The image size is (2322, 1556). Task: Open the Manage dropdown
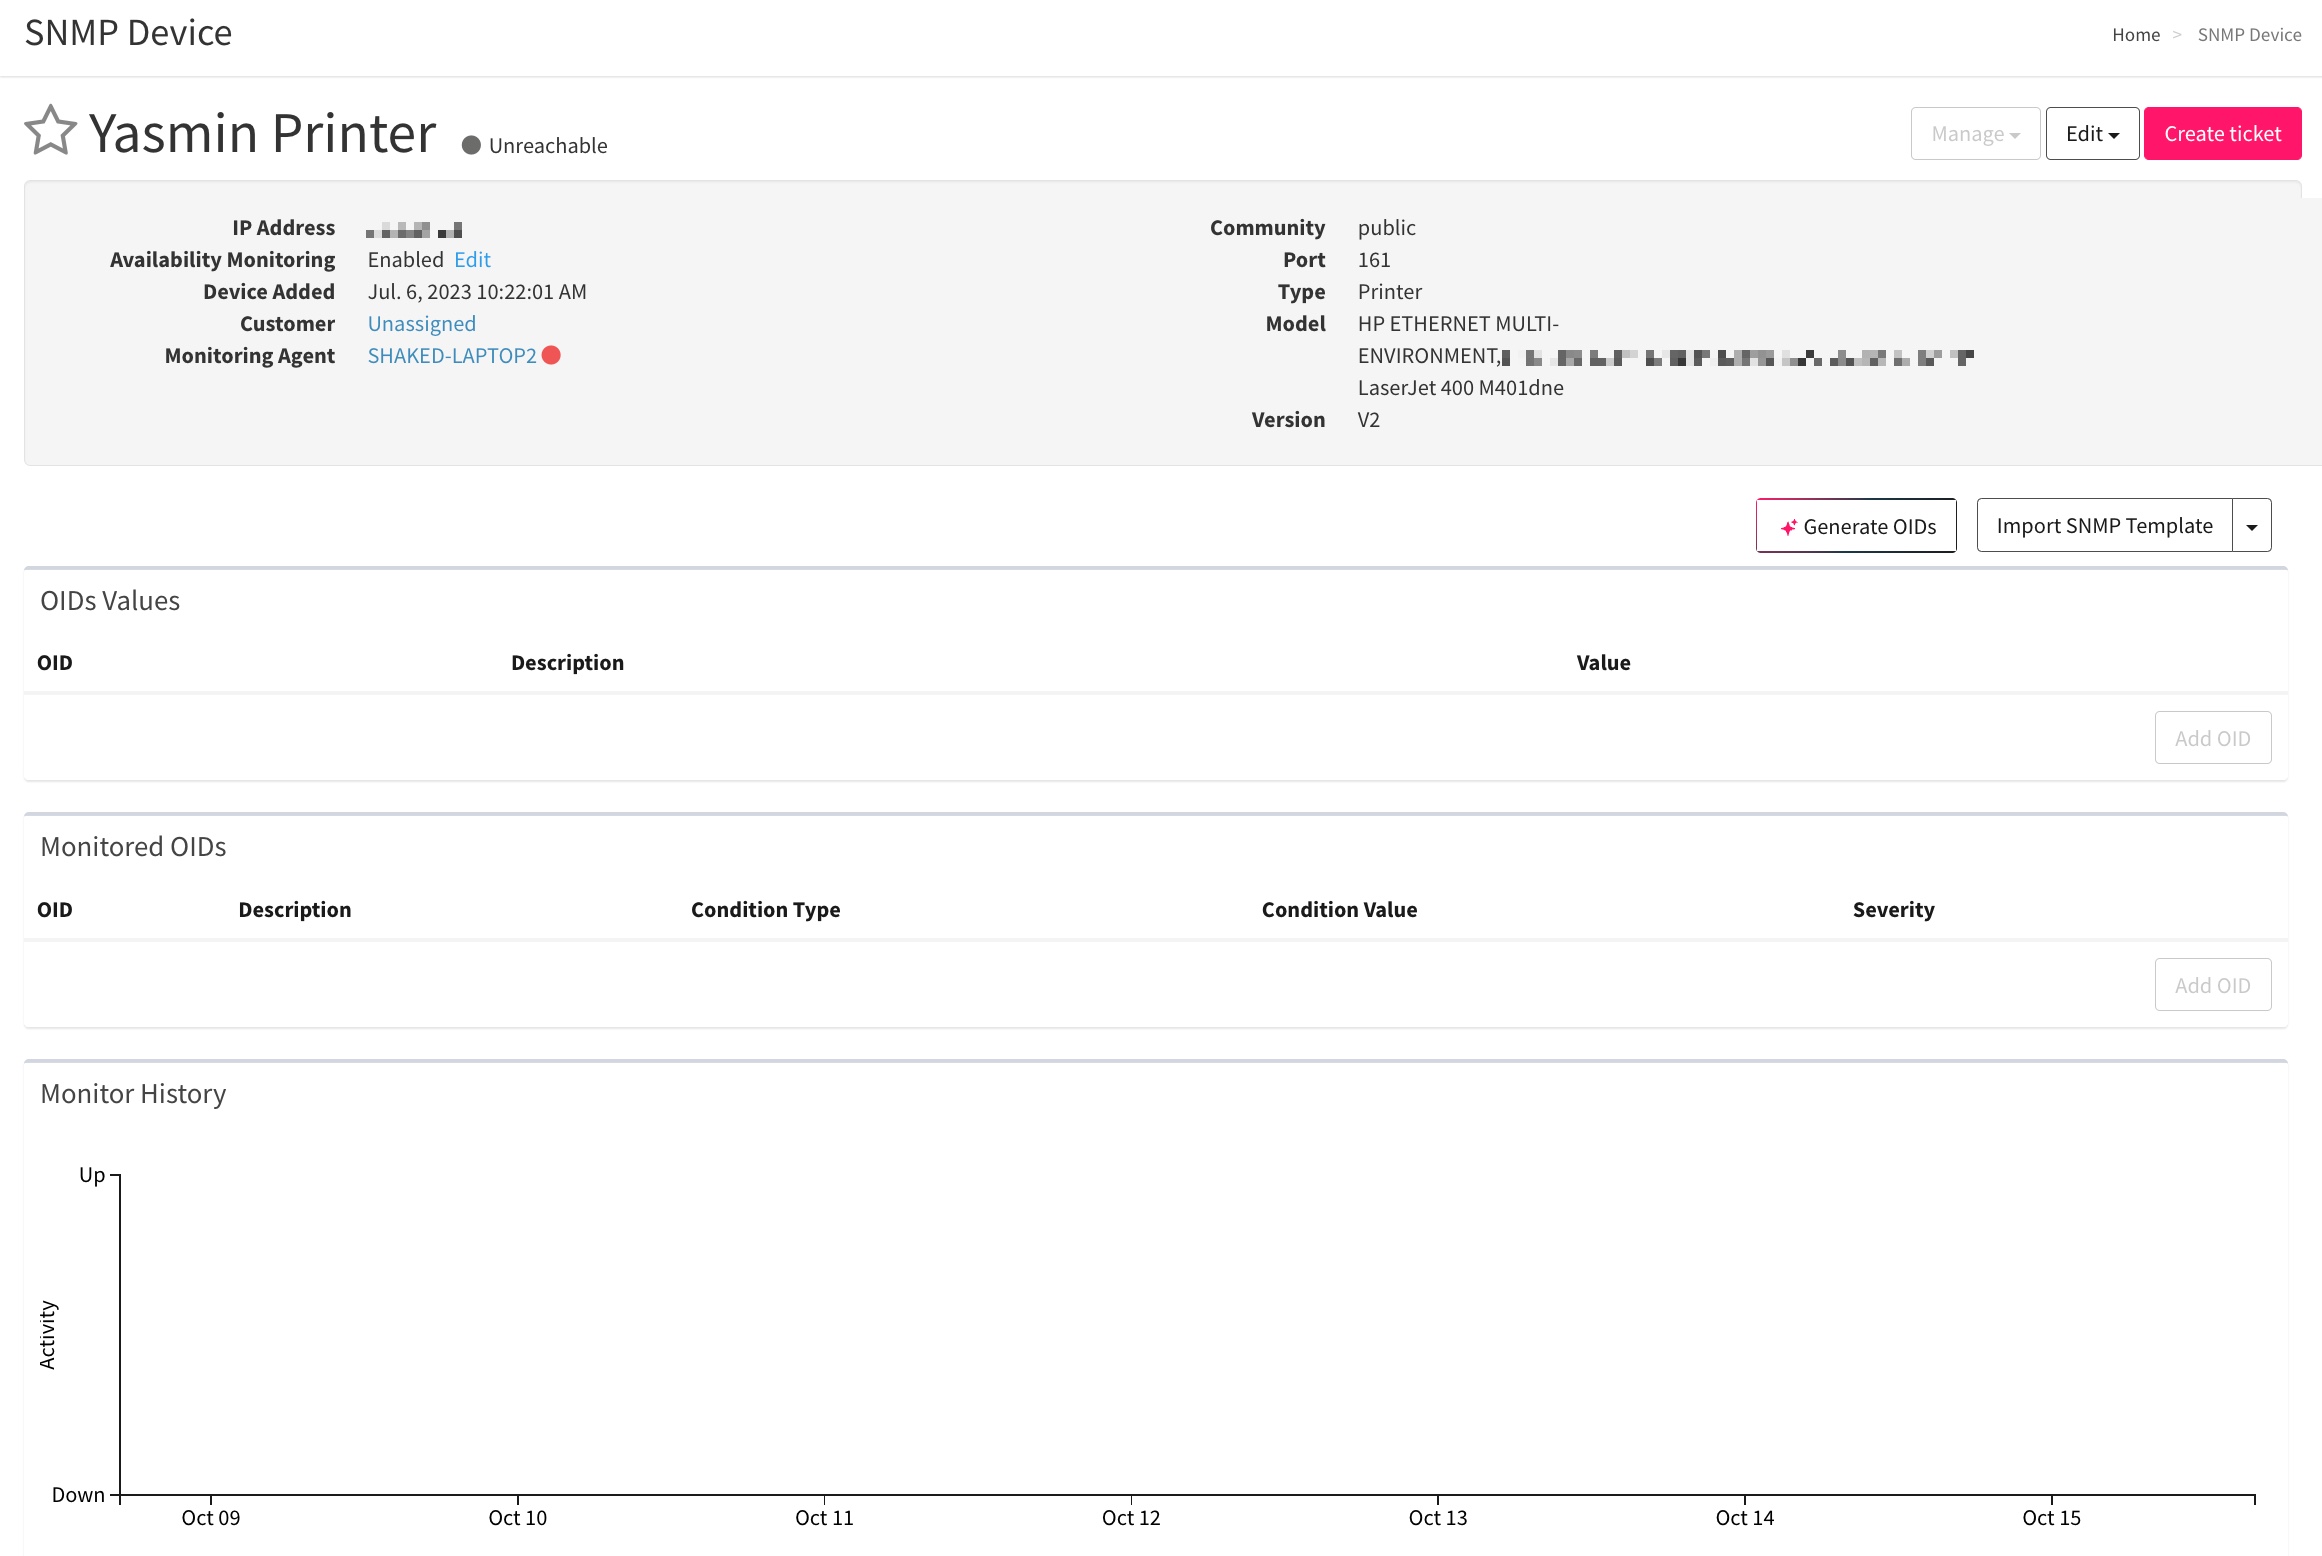[x=1974, y=133]
